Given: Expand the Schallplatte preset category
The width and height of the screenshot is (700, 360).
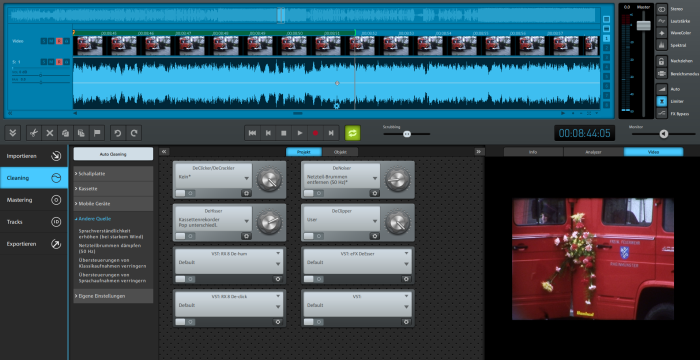Looking at the screenshot, I should pyautogui.click(x=113, y=173).
